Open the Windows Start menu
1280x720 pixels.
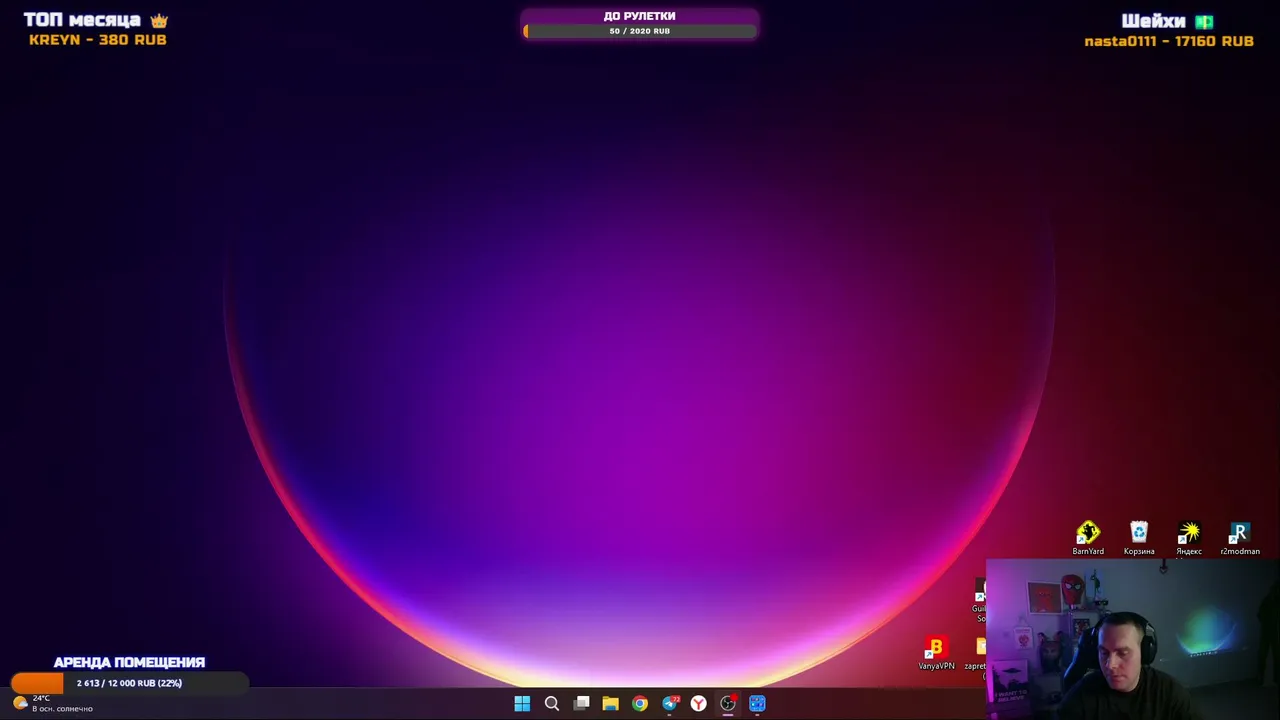click(x=522, y=704)
